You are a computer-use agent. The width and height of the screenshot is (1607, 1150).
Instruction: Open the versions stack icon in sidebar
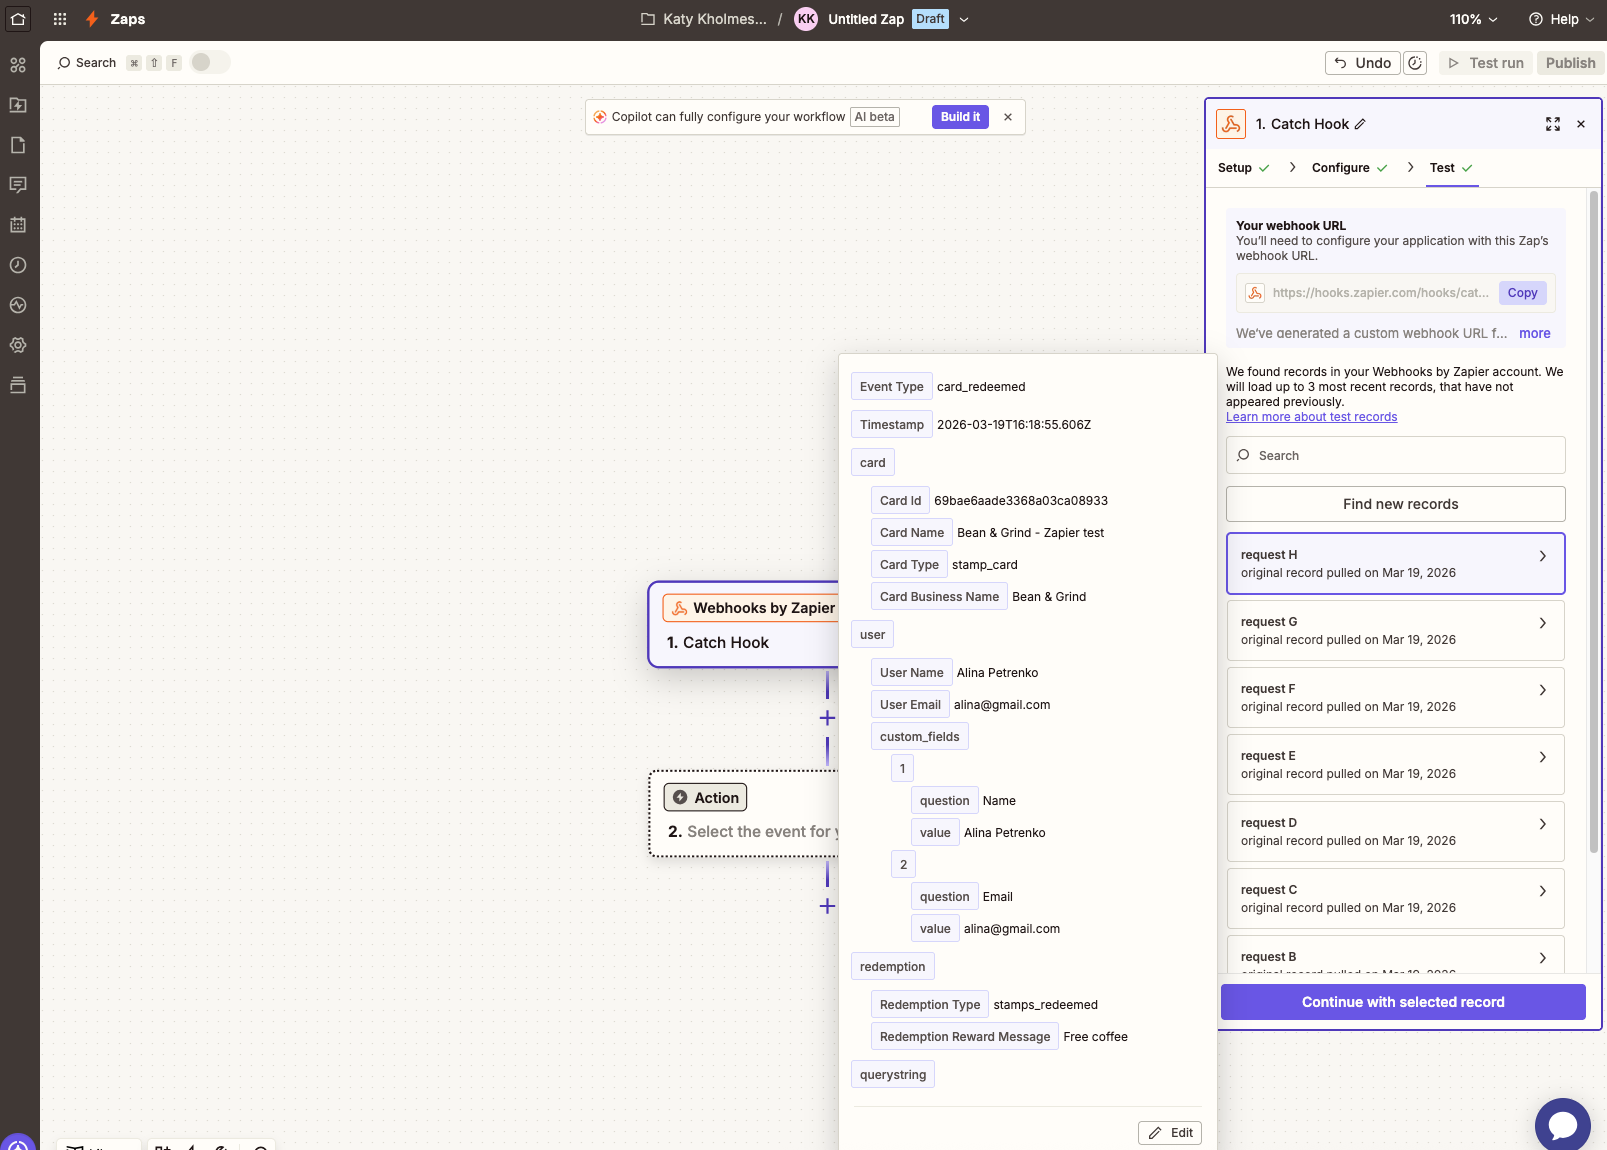tap(18, 385)
